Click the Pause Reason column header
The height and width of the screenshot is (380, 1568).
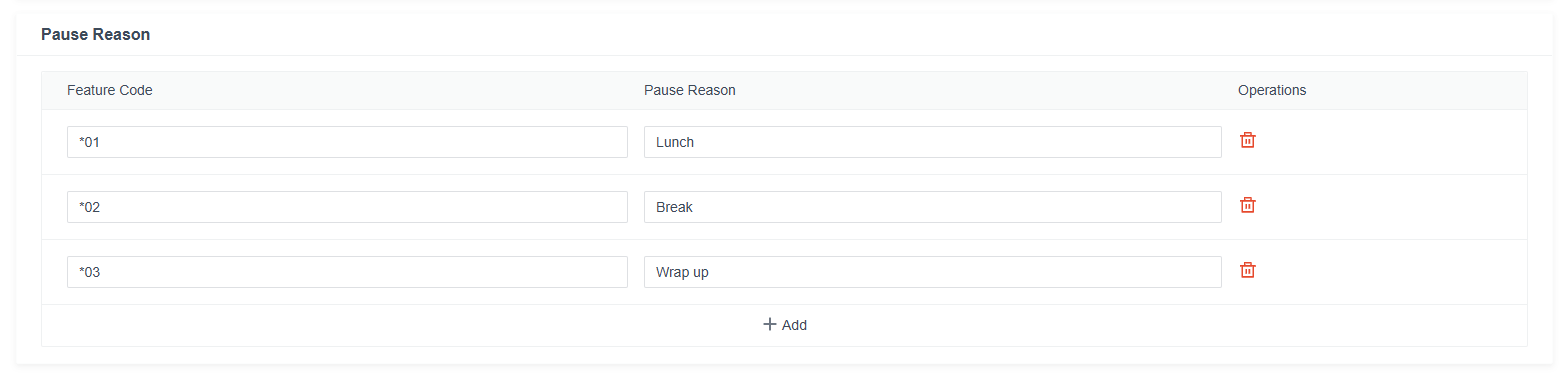(690, 90)
